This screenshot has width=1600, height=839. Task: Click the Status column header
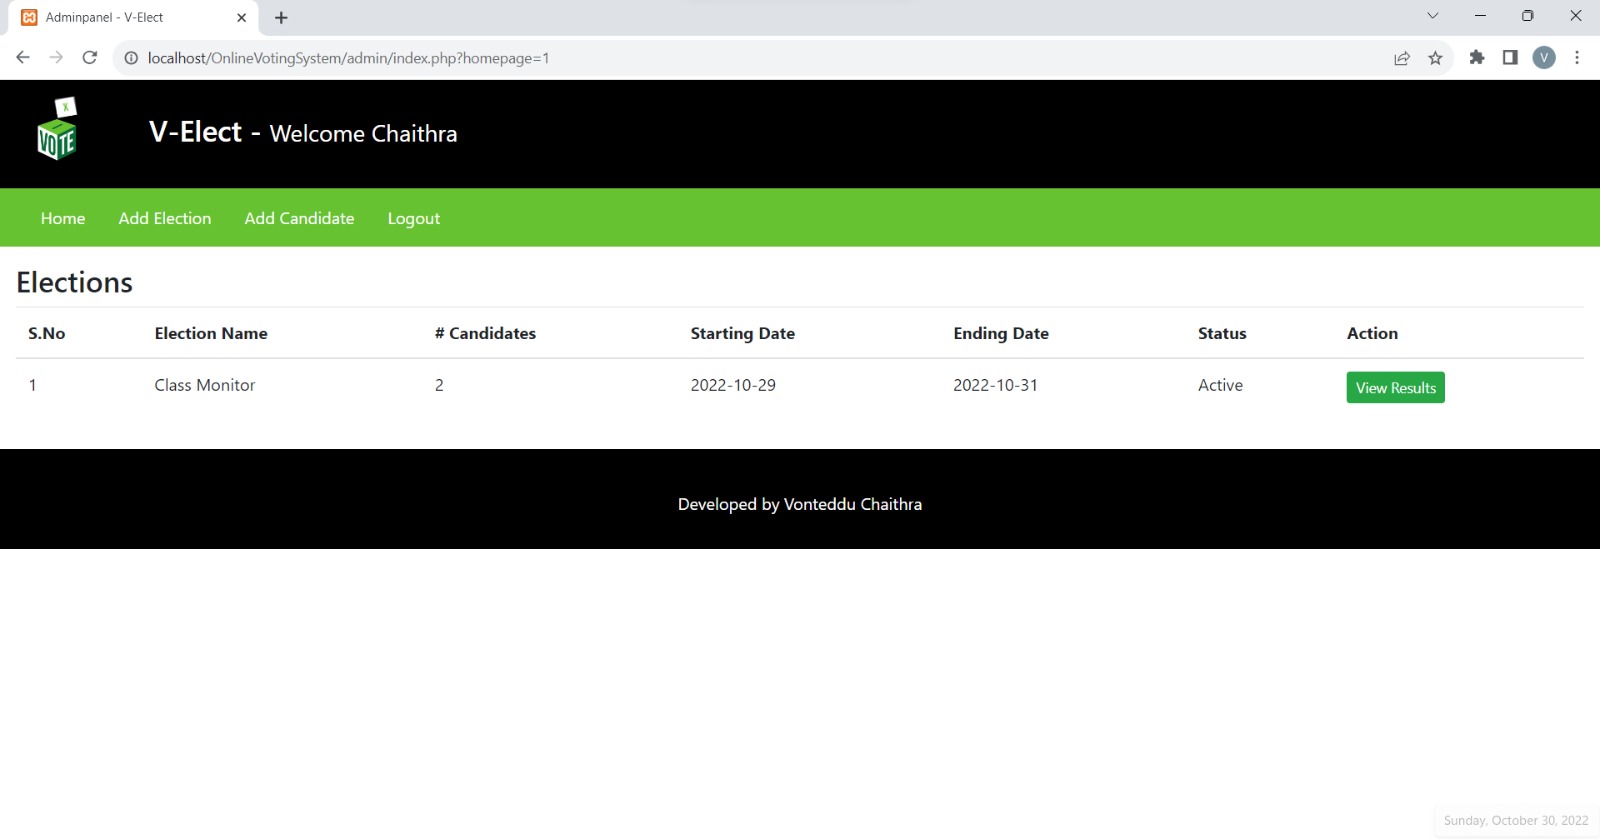point(1222,333)
